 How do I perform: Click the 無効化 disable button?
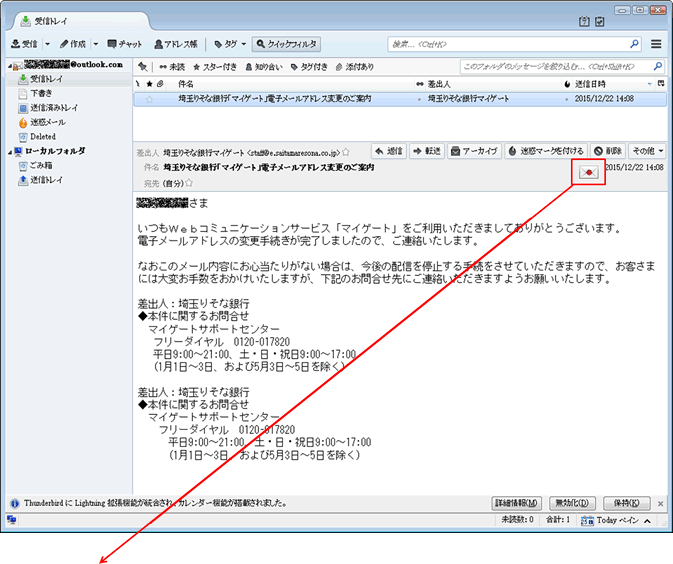[573, 503]
